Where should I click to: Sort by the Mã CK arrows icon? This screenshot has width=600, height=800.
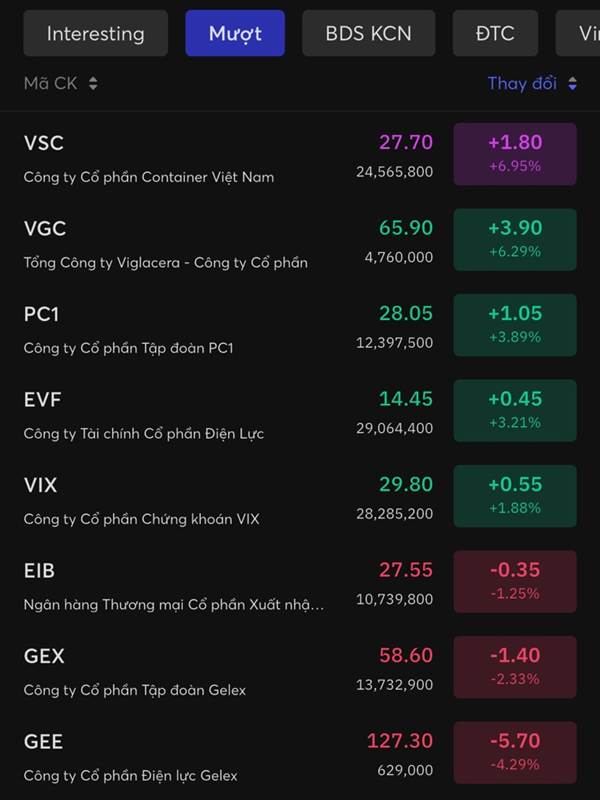click(93, 83)
